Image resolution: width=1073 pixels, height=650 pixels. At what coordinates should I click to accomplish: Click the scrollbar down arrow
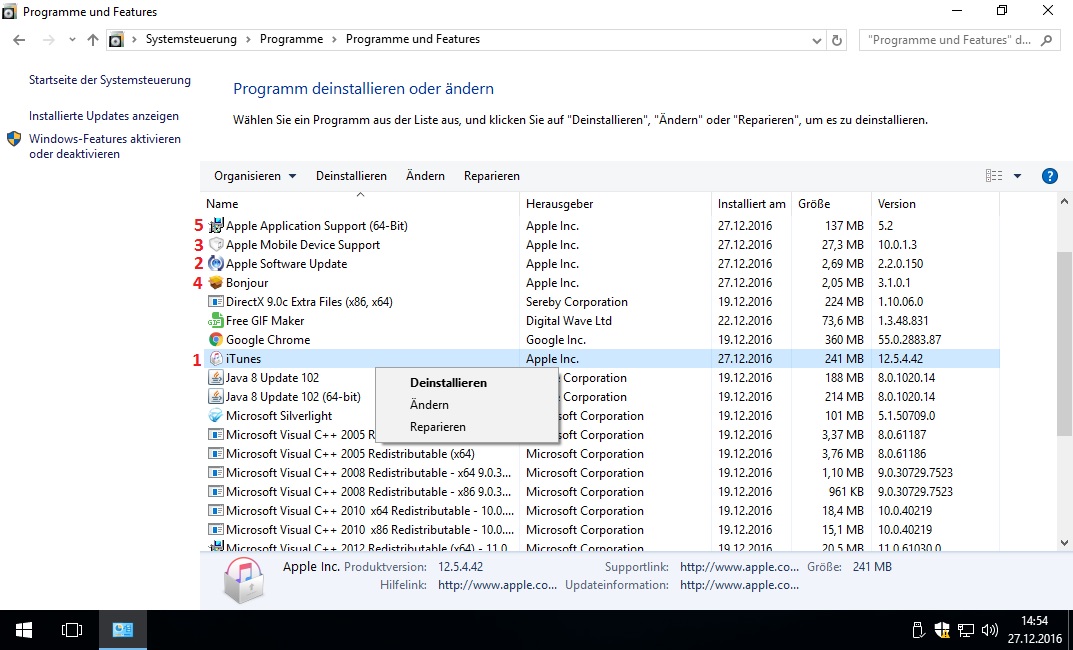point(1064,543)
